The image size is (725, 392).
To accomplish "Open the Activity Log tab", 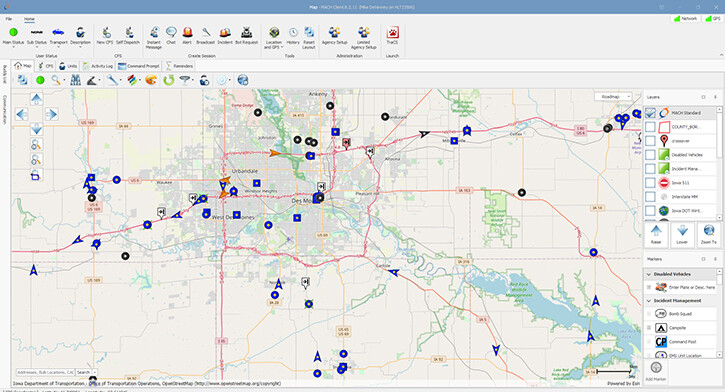I will click(98, 66).
